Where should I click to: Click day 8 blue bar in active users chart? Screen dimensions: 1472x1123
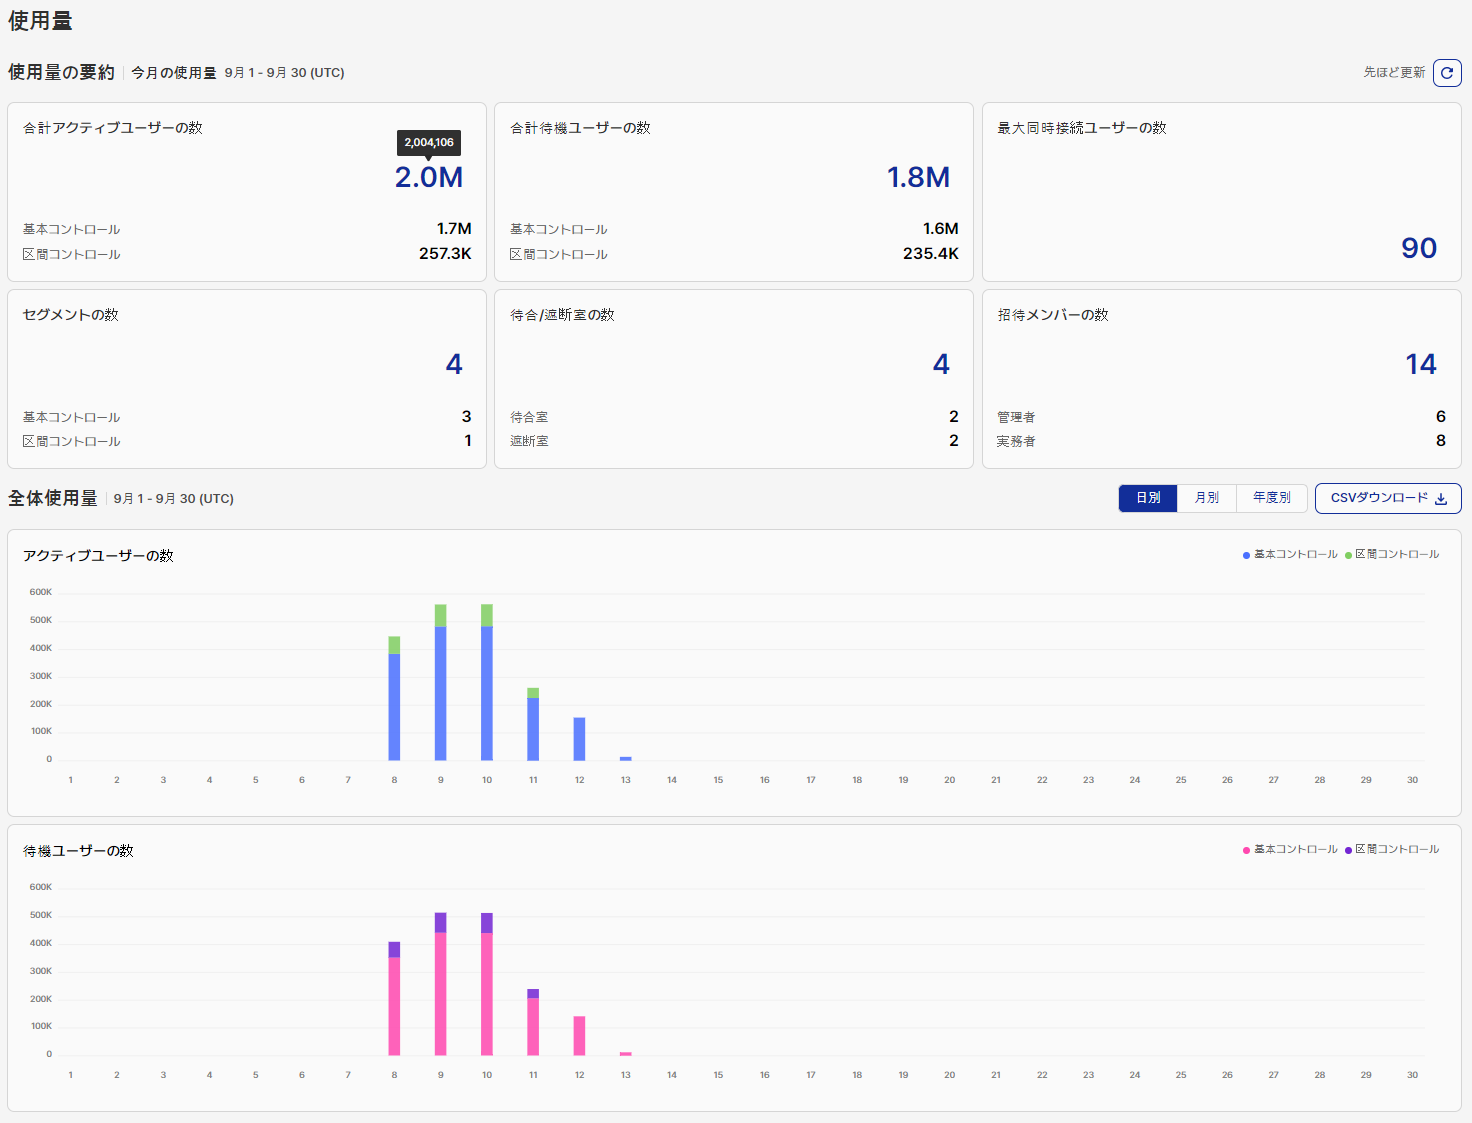[x=394, y=706]
